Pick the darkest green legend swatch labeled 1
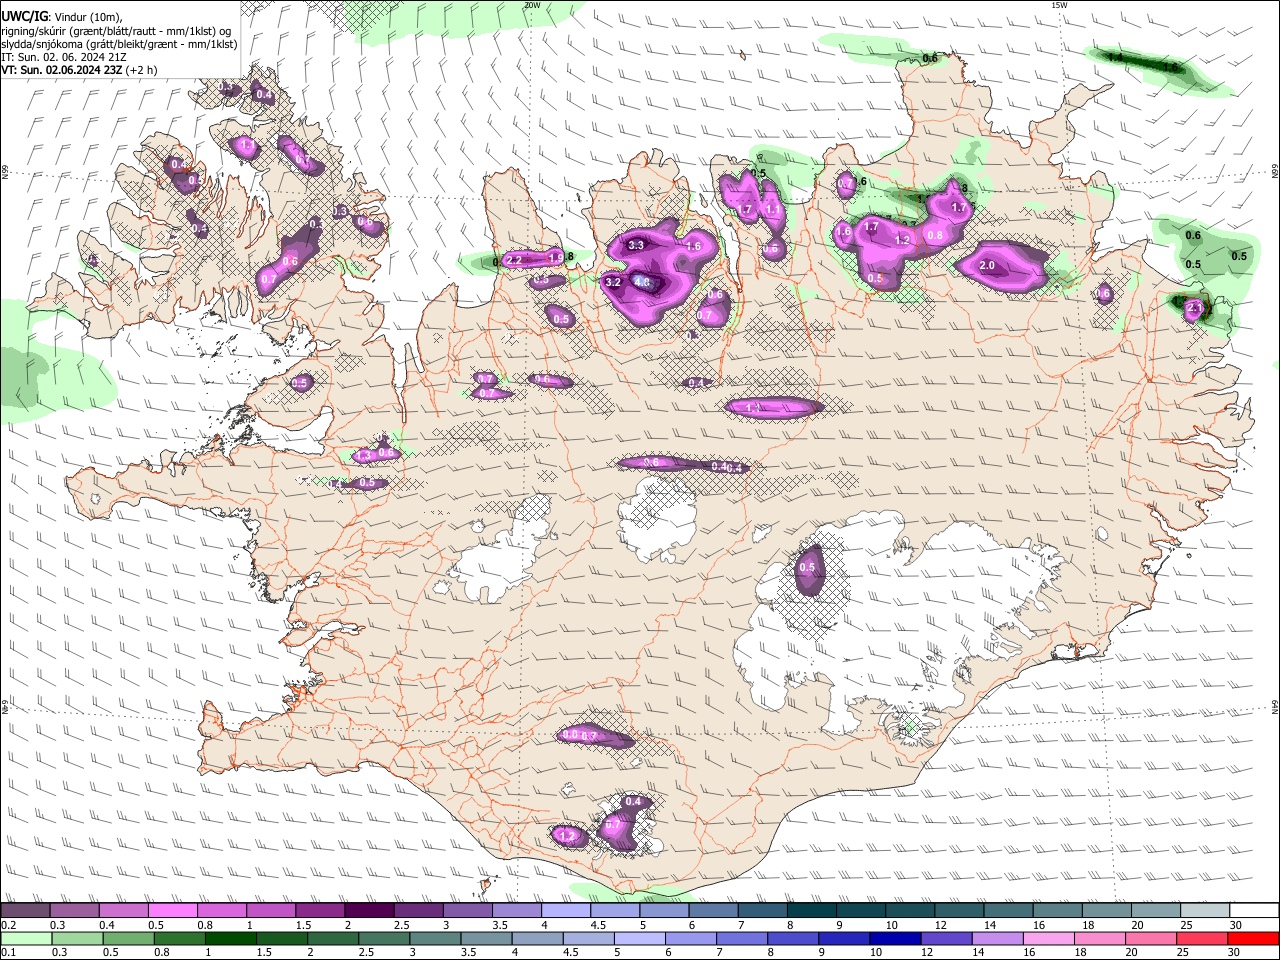This screenshot has height=960, width=1280. tap(230, 938)
